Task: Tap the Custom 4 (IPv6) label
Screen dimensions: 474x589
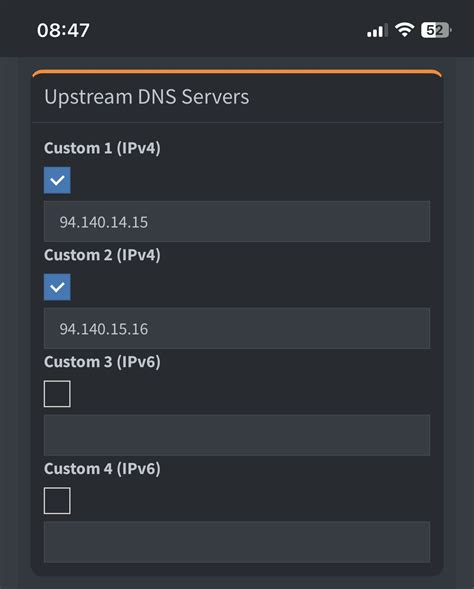Action: click(102, 469)
